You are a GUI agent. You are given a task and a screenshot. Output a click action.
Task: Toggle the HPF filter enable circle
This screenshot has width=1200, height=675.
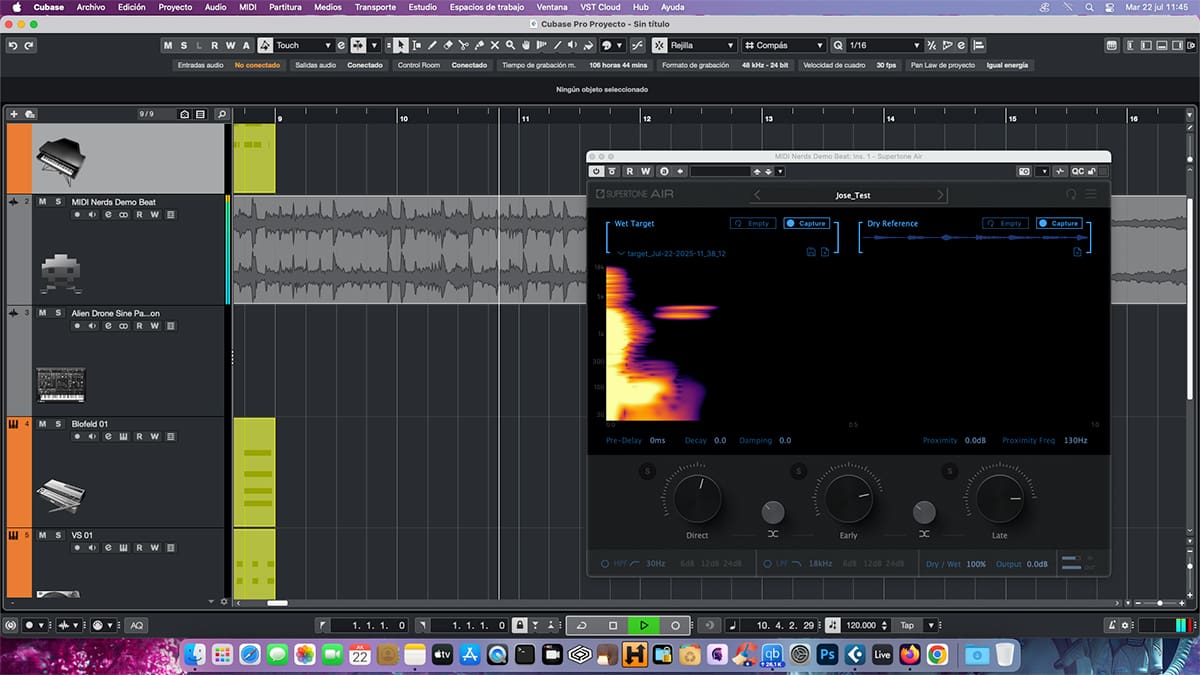coord(605,564)
